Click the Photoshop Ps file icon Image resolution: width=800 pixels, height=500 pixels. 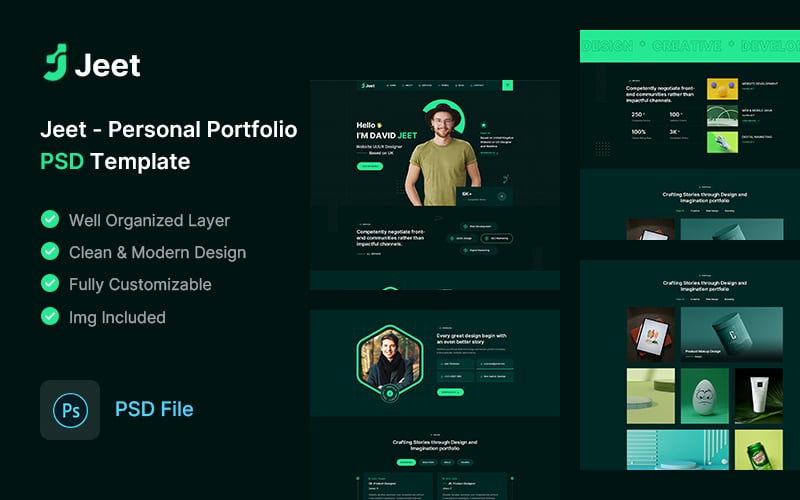point(70,409)
